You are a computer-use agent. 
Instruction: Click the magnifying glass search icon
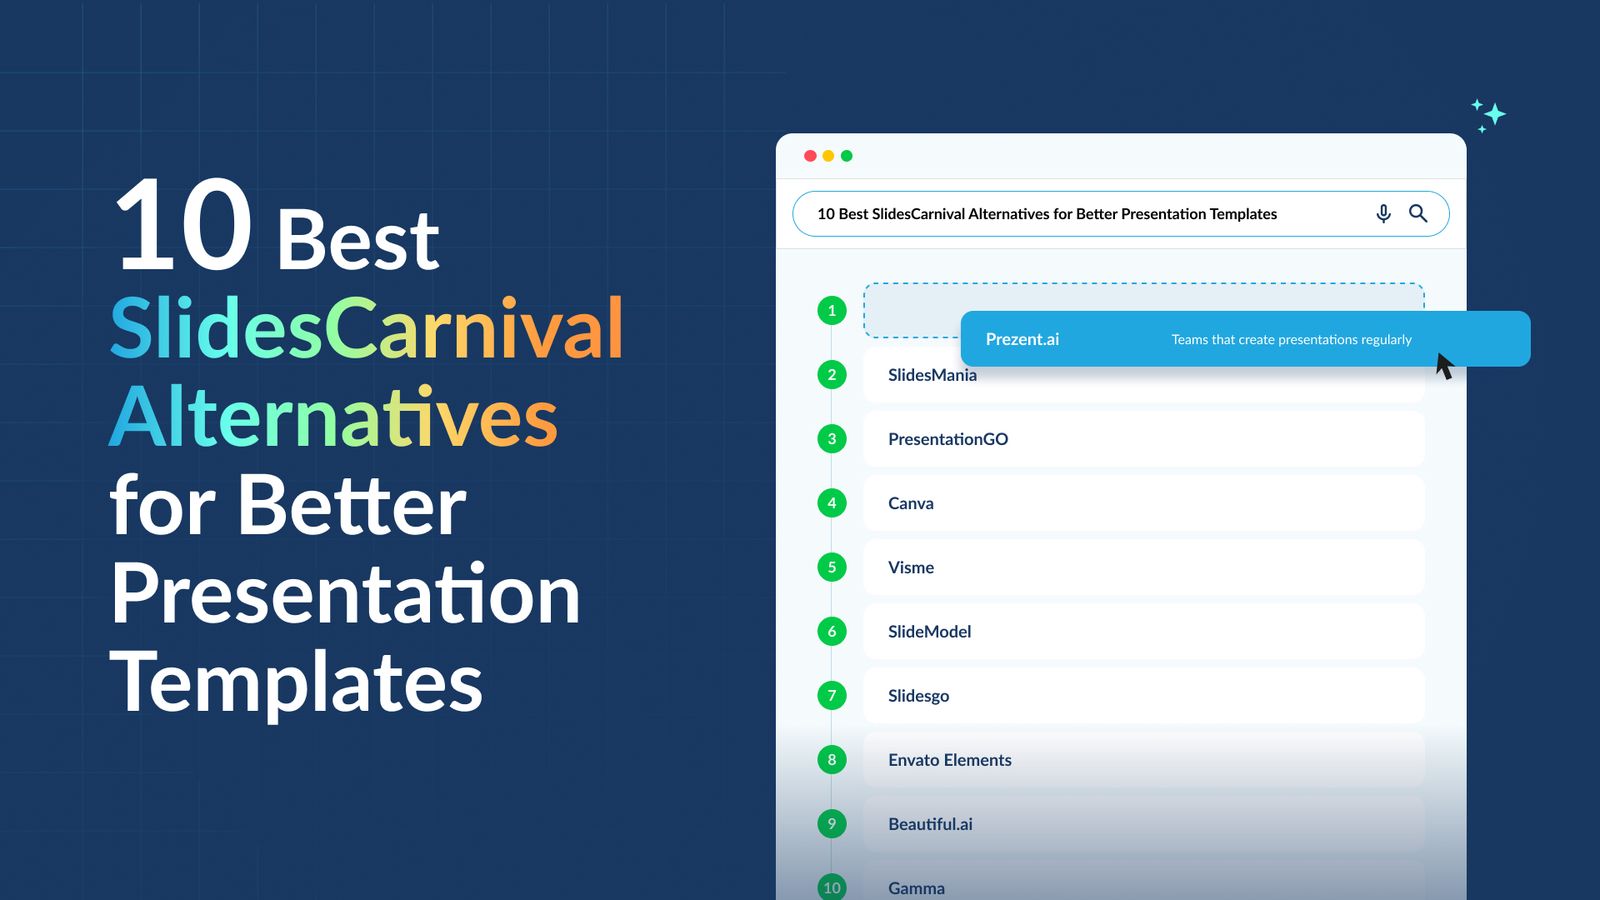click(1418, 213)
